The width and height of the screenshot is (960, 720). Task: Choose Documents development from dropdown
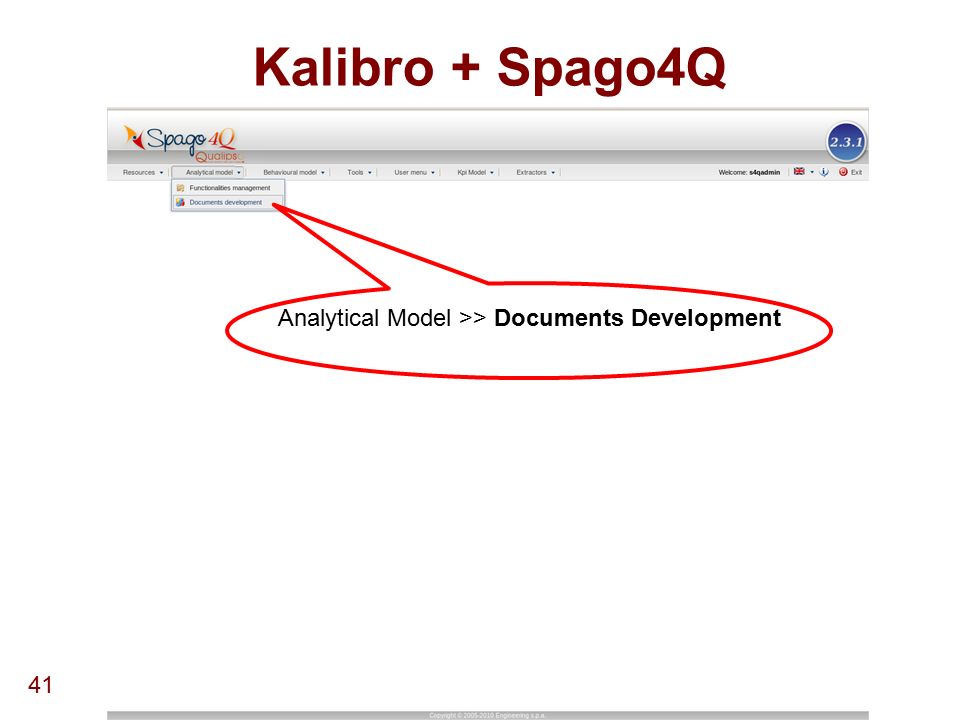click(228, 202)
